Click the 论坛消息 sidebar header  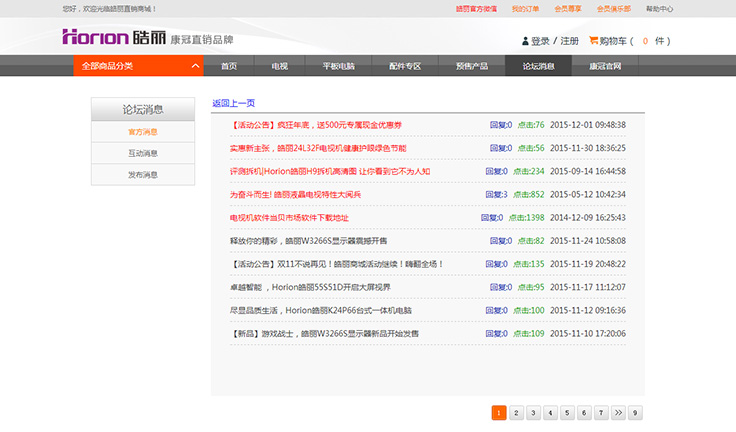tap(143, 109)
